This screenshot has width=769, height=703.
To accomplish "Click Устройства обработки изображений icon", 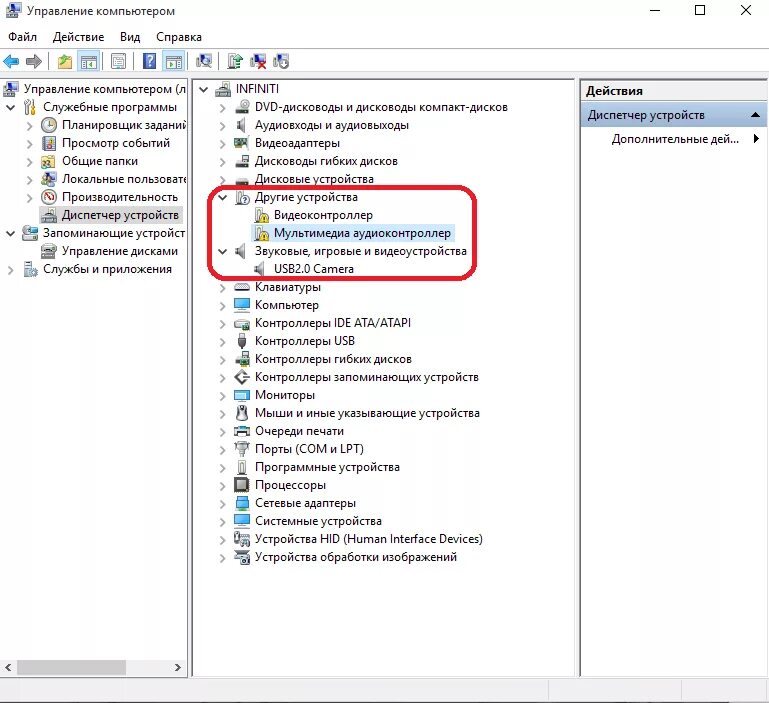I will (x=241, y=557).
